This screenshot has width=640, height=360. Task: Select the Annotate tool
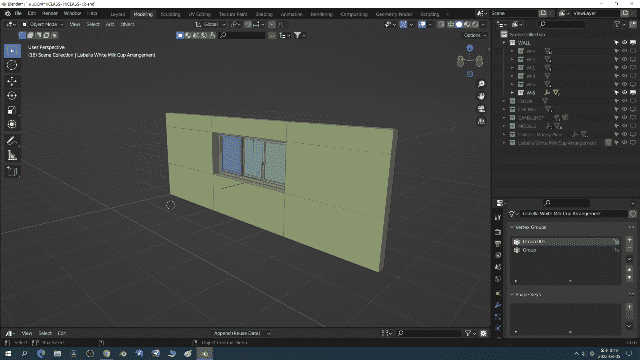point(12,141)
